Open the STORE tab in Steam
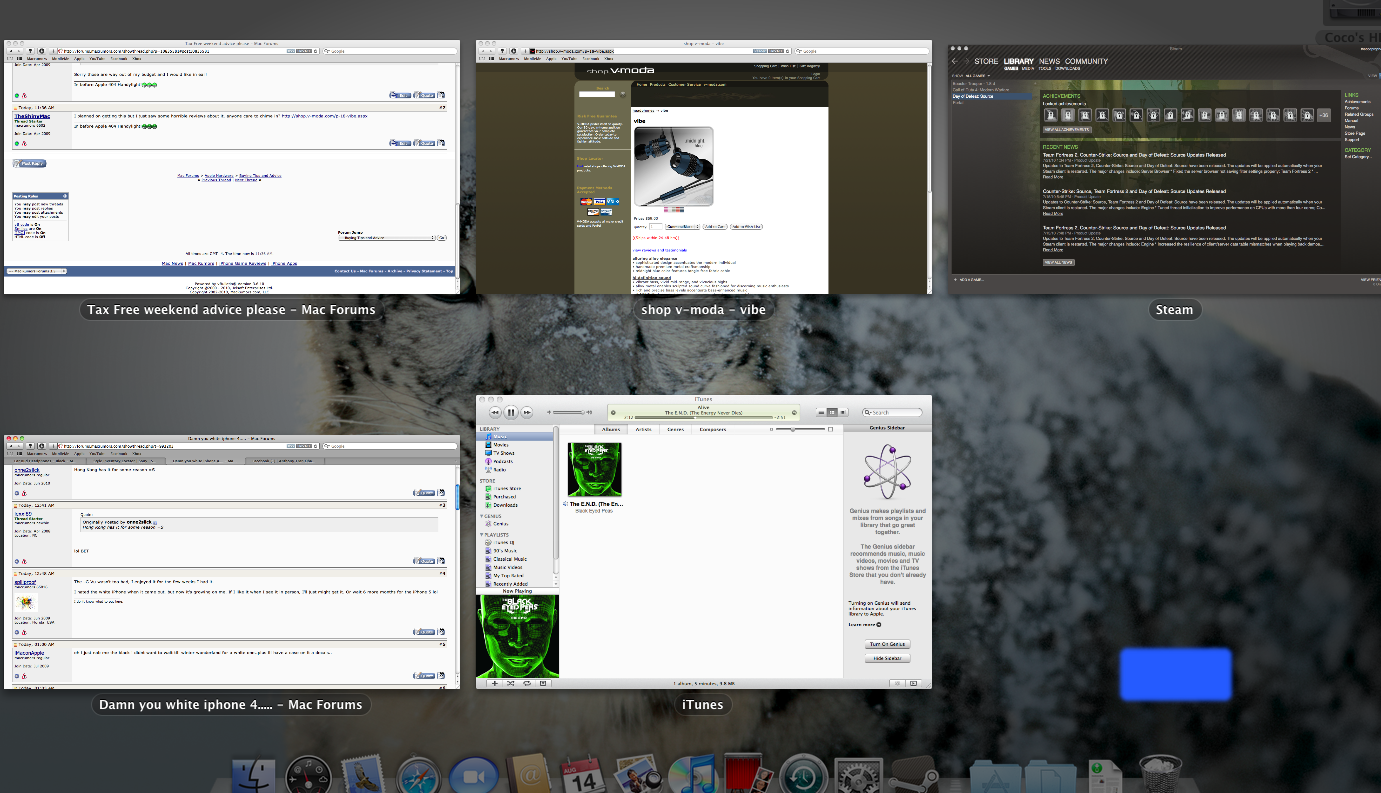The height and width of the screenshot is (793, 1381). point(986,61)
